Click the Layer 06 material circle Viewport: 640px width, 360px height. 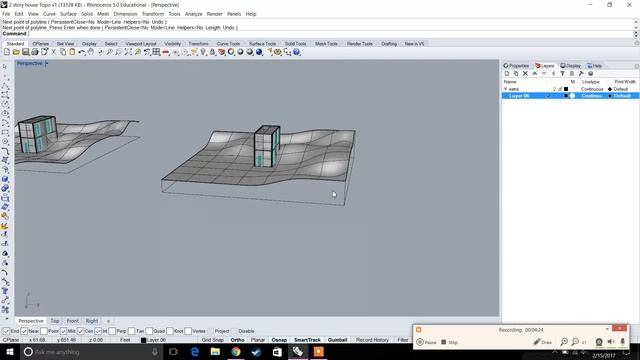(572, 96)
